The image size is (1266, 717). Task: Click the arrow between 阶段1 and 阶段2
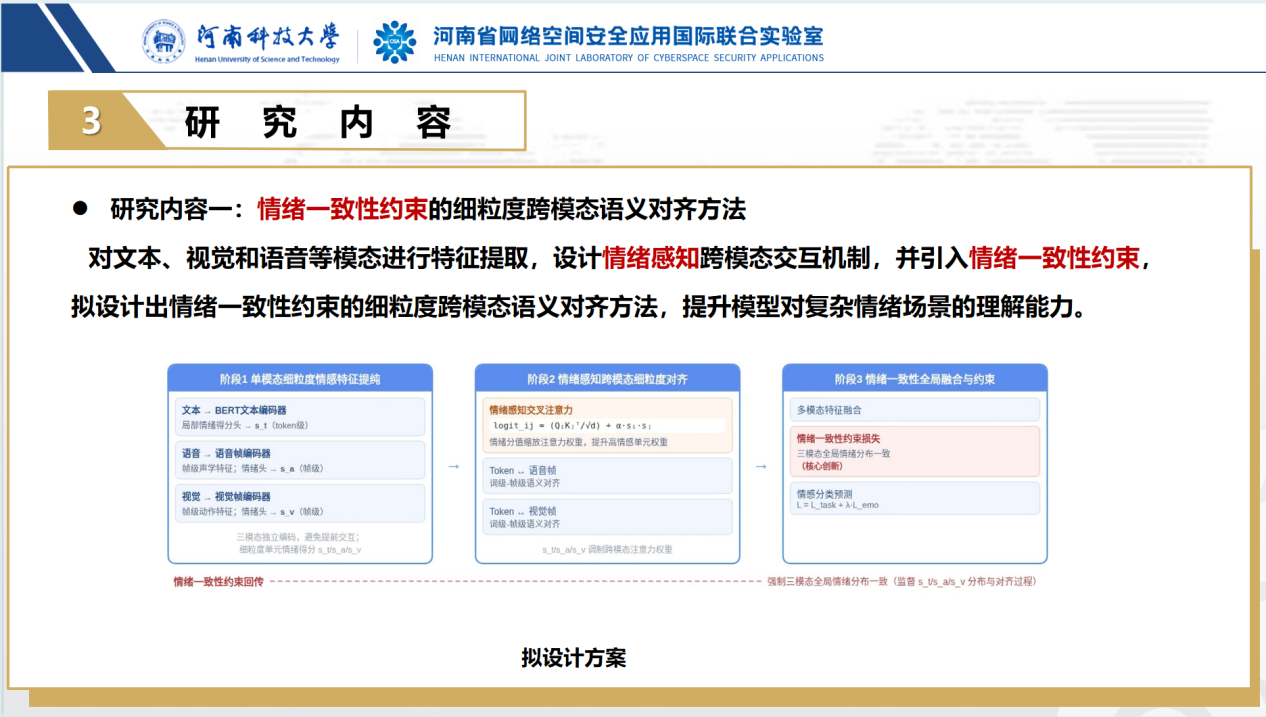point(454,466)
